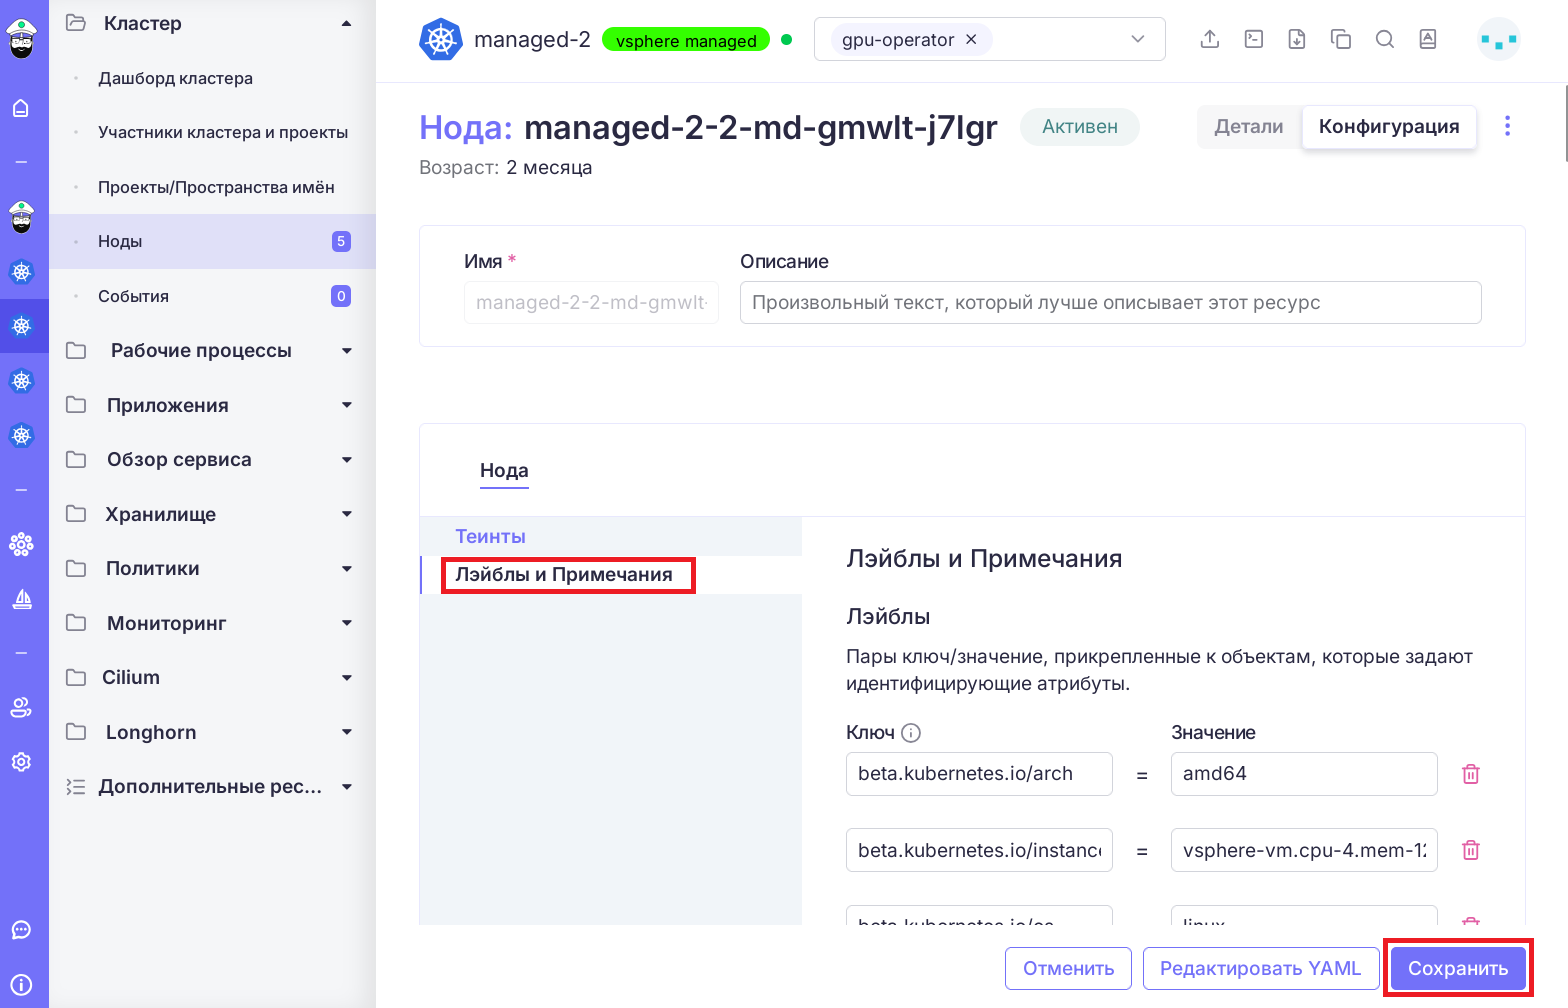Expand the Мониторинг section
Screen dimensions: 1568x1008
point(347,623)
